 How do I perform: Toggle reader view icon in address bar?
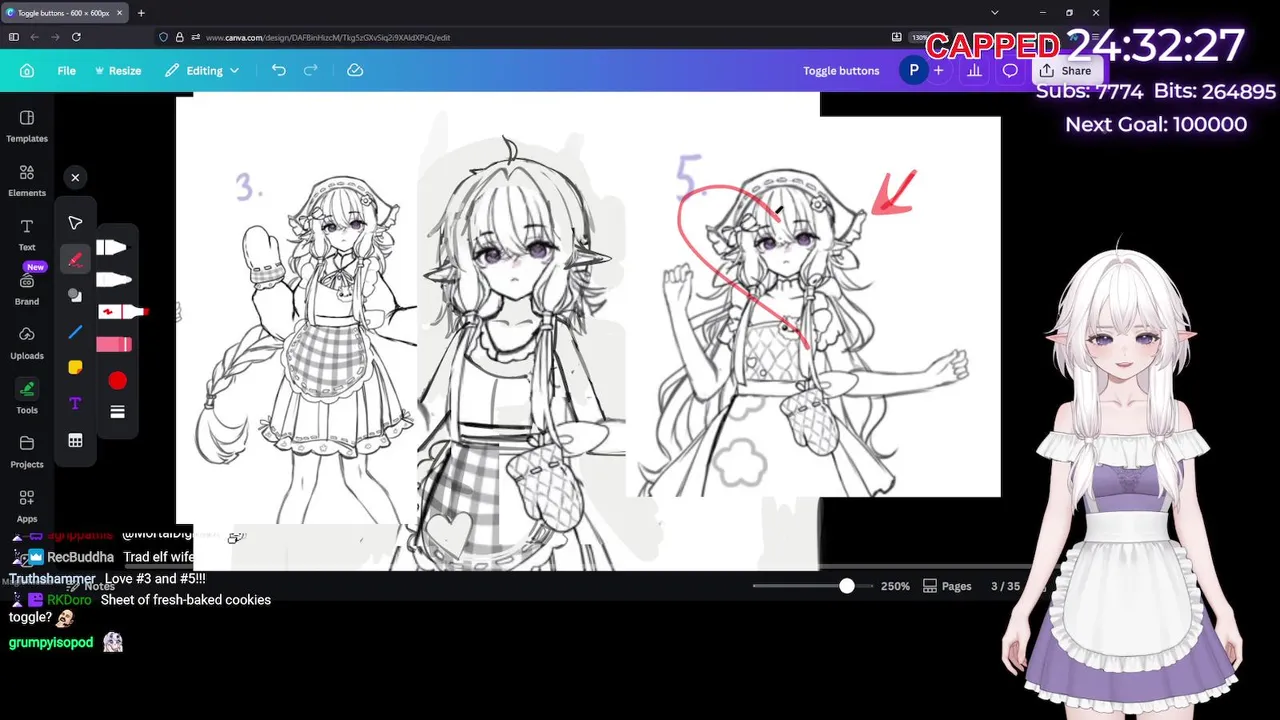click(x=897, y=37)
